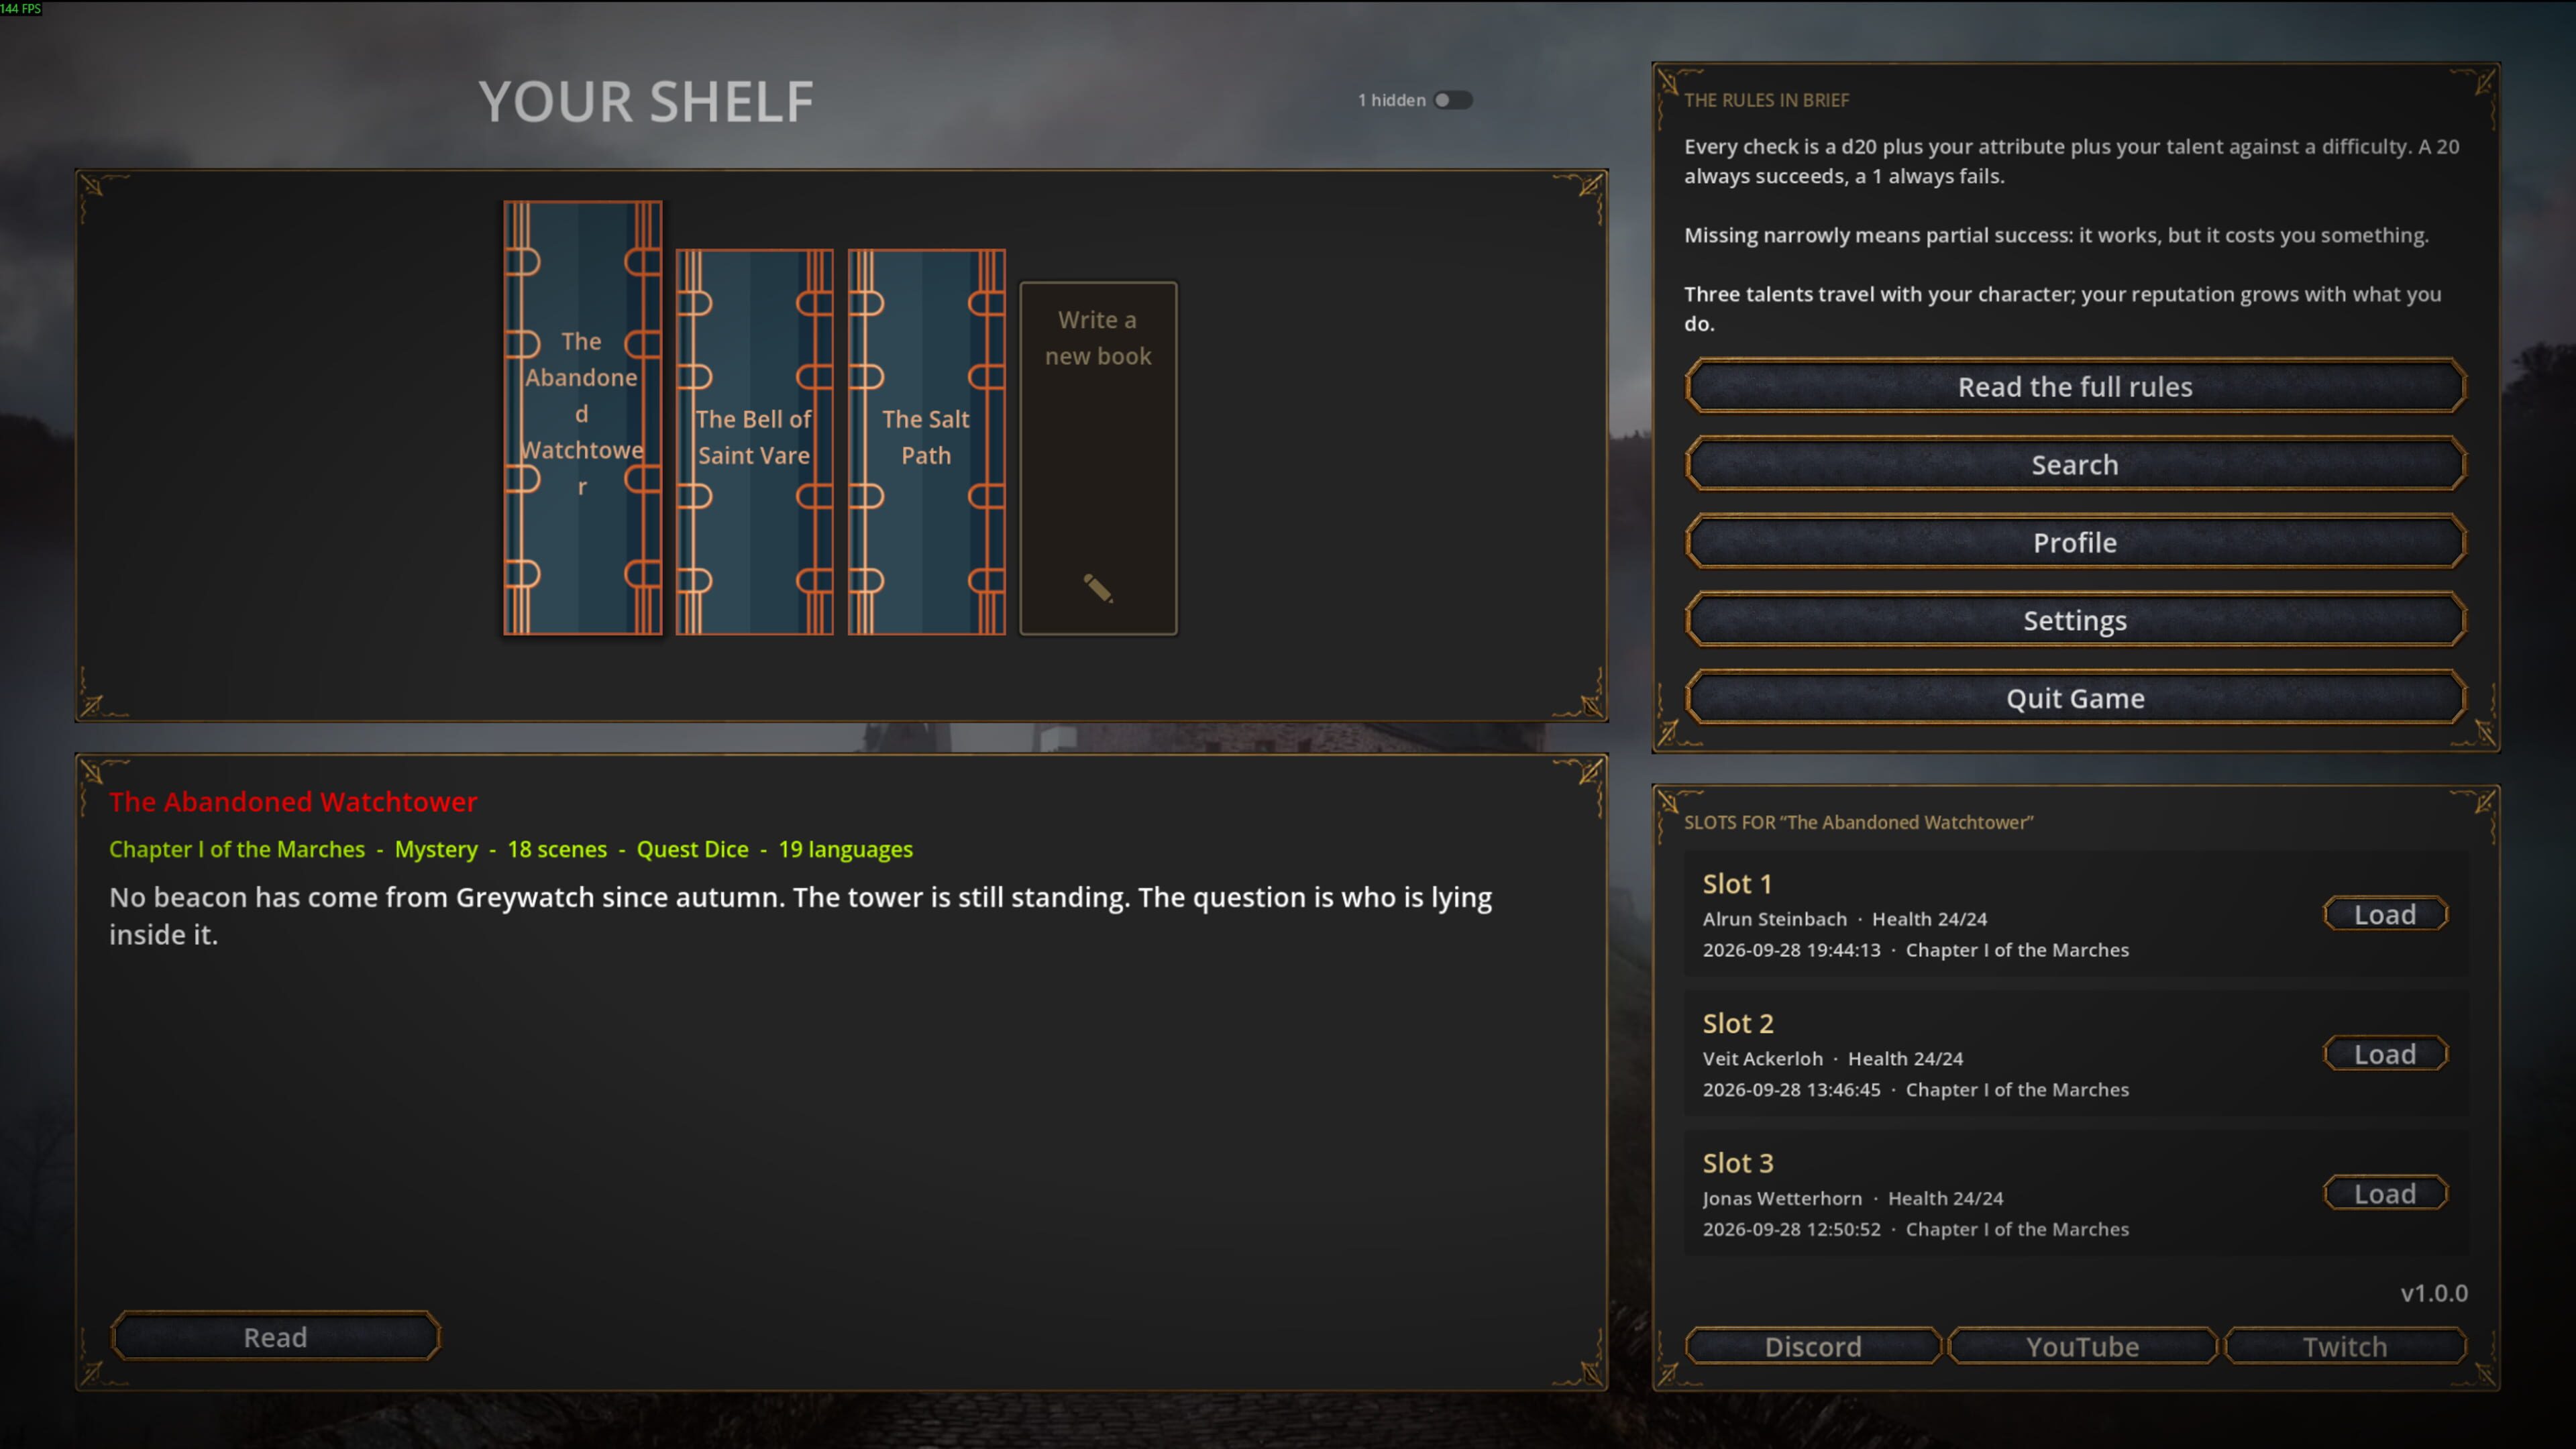Image resolution: width=2576 pixels, height=1449 pixels.
Task: Open the Profile menu button
Action: 2075,542
